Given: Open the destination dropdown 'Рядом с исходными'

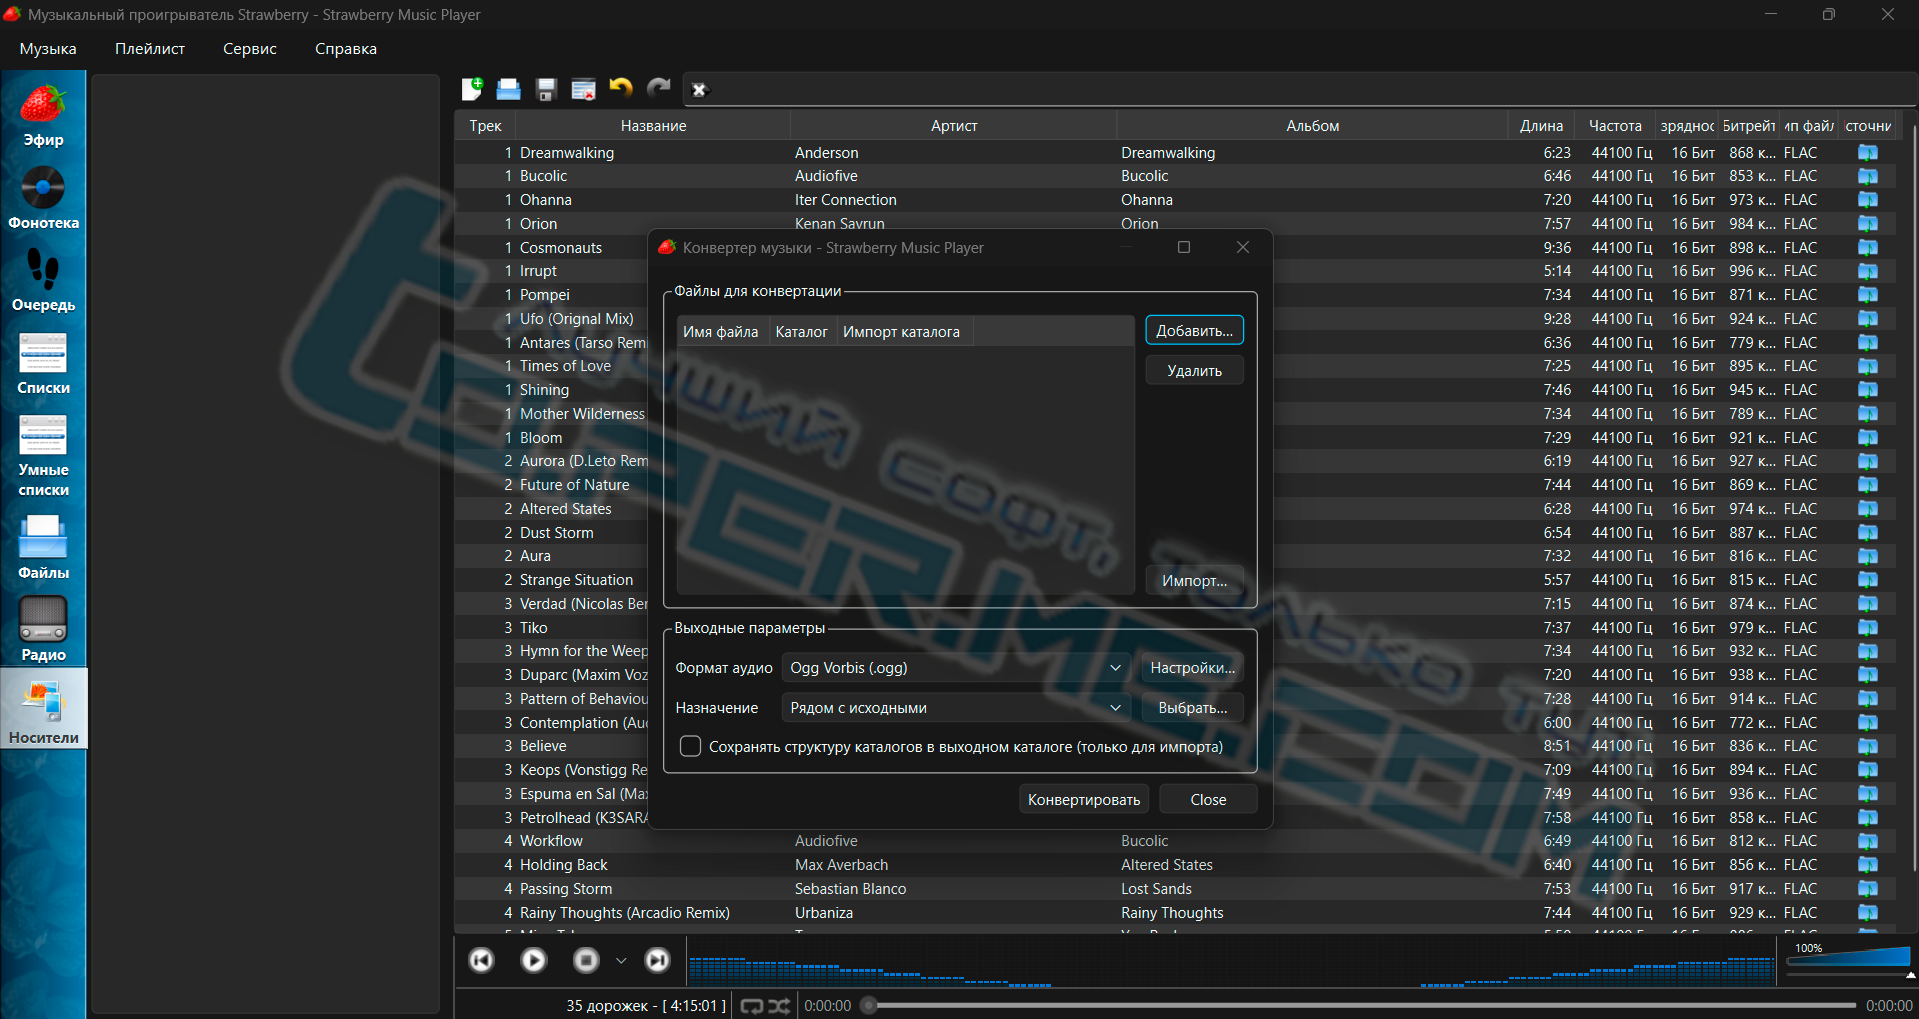Looking at the screenshot, I should pyautogui.click(x=956, y=708).
